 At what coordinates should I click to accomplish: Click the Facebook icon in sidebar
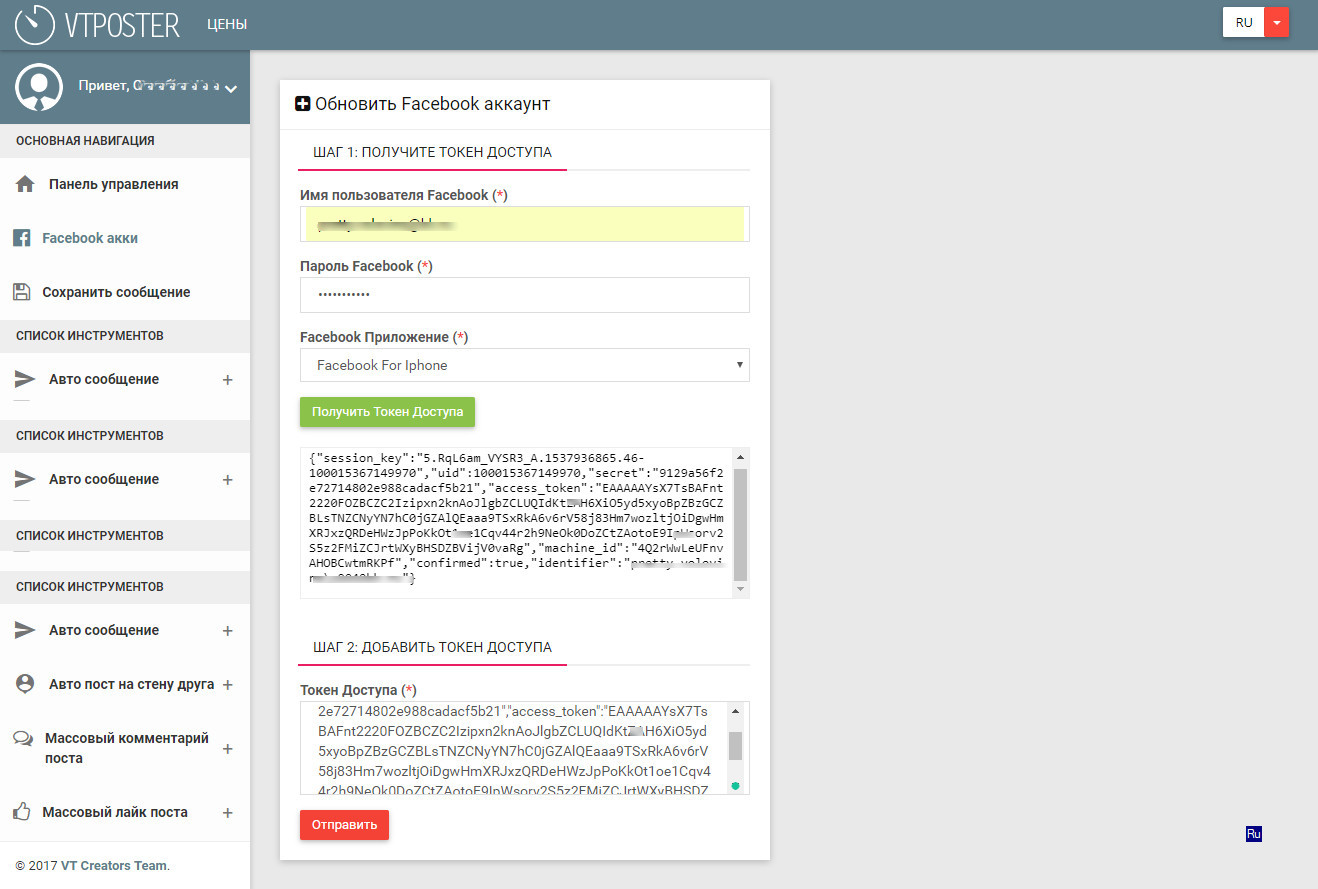pyautogui.click(x=21, y=238)
